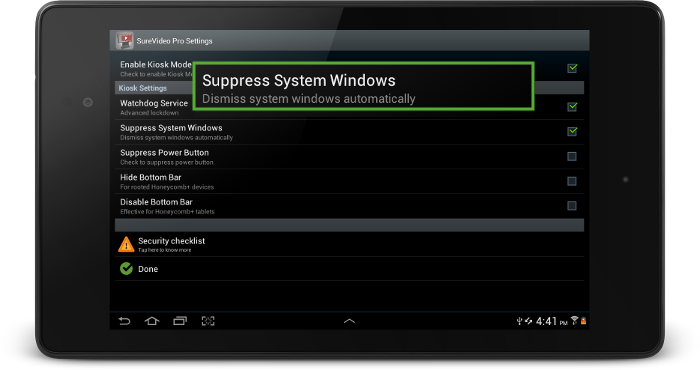Uncheck the Suppress System Windows checkbox
This screenshot has width=700, height=370.
pos(572,131)
